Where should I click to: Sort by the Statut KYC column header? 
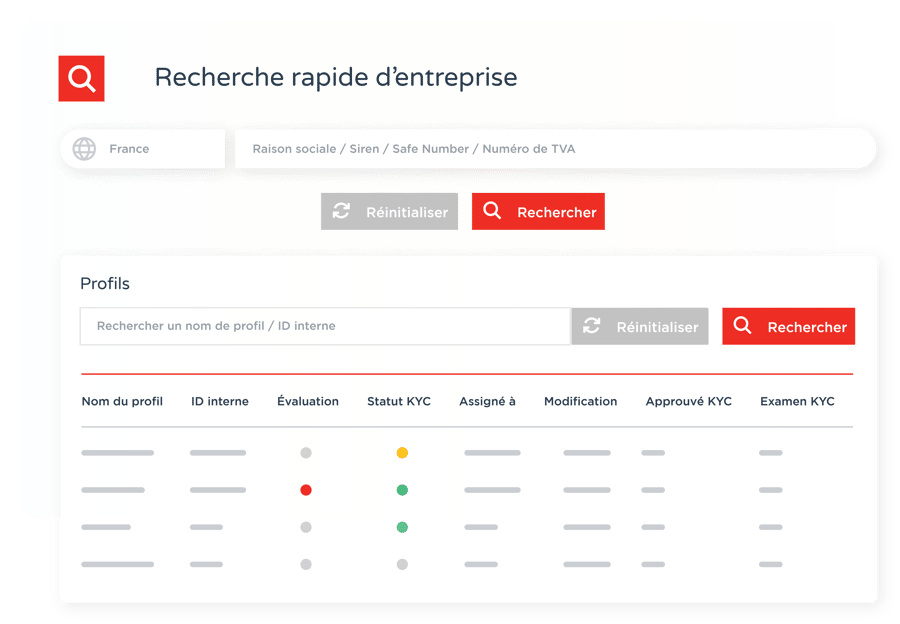[399, 401]
